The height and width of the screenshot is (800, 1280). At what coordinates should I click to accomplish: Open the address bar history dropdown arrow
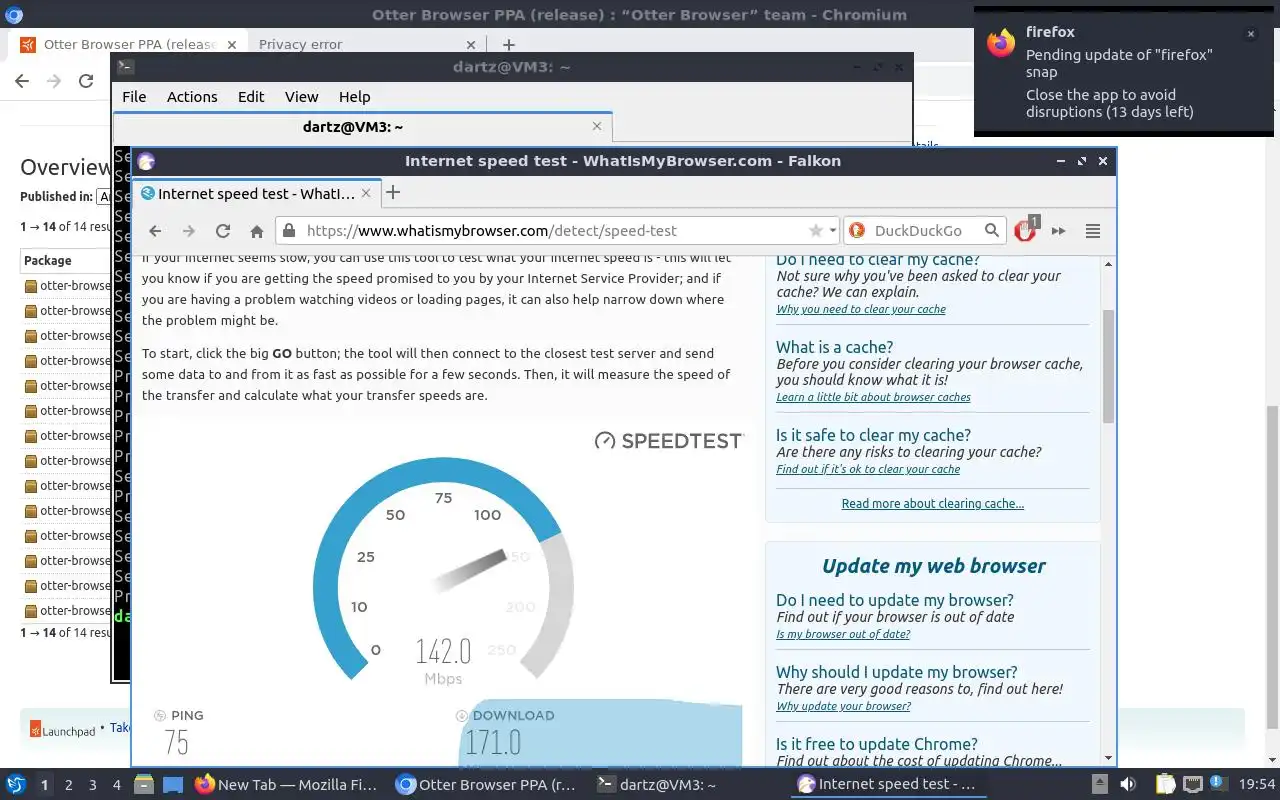click(x=832, y=230)
